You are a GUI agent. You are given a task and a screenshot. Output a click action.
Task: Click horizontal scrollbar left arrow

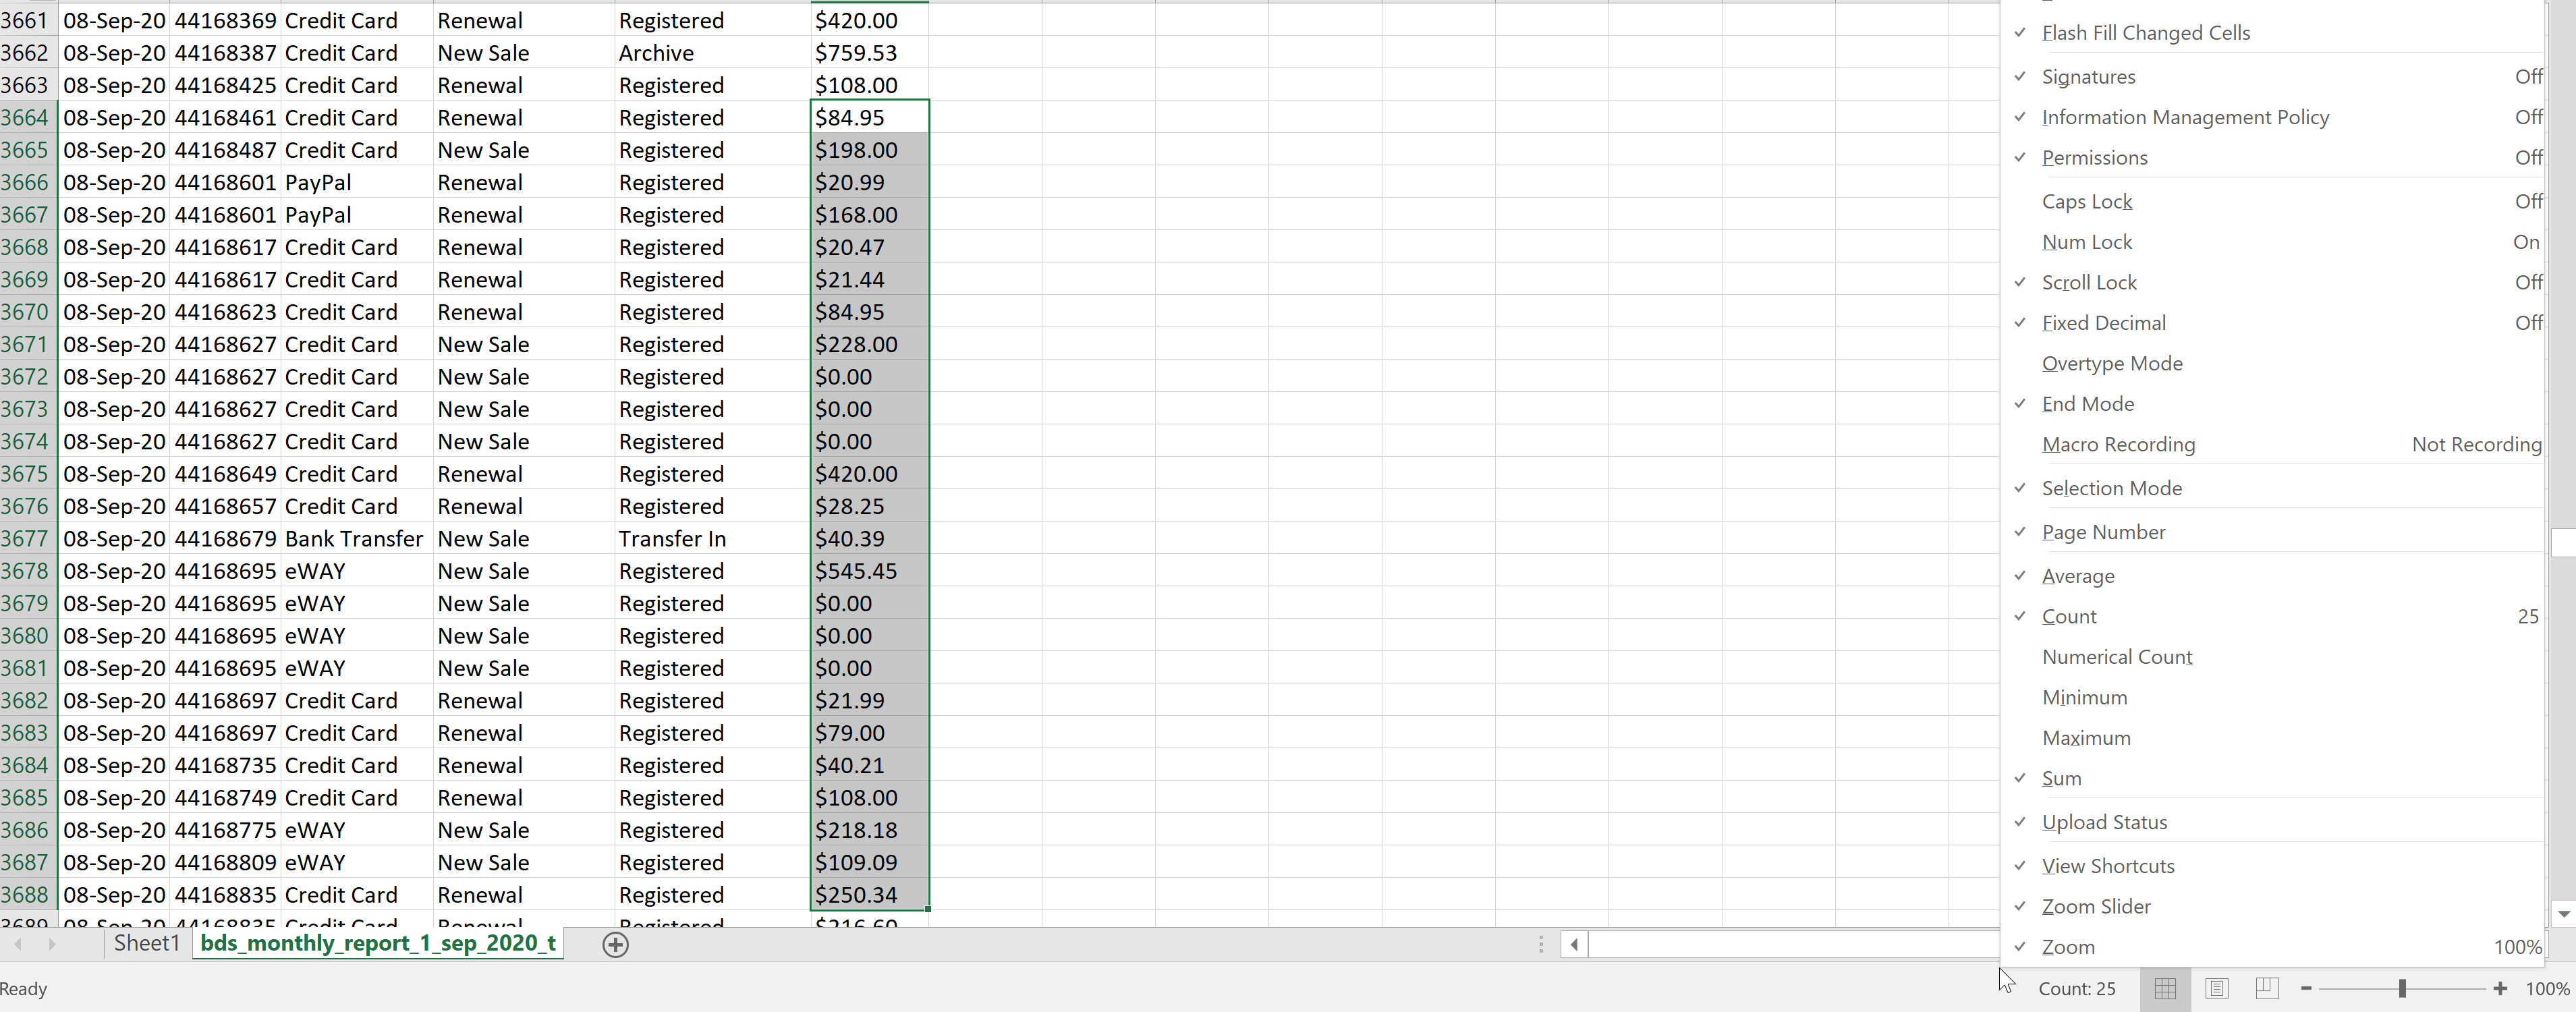1574,944
